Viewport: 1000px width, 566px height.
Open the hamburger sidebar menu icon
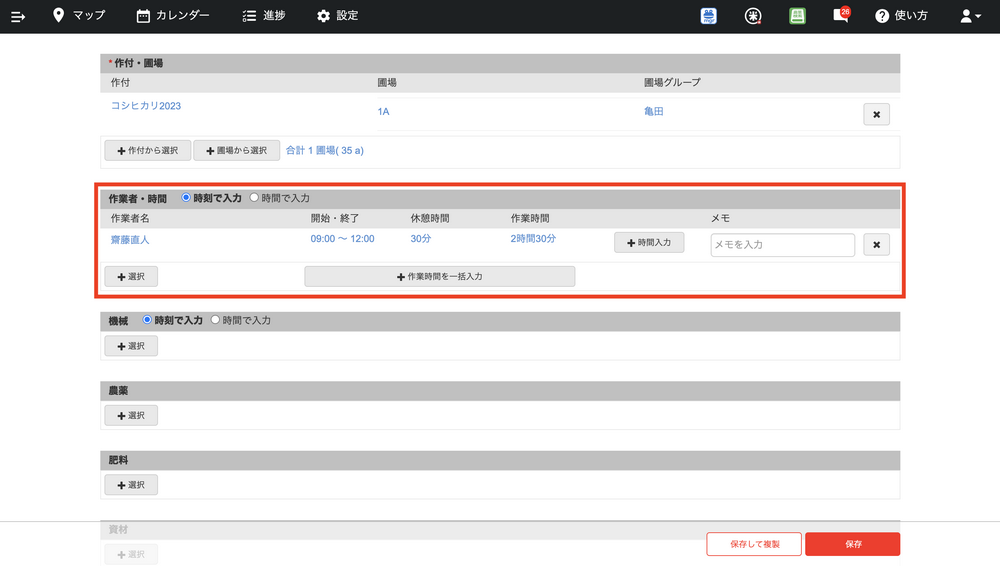pyautogui.click(x=18, y=16)
